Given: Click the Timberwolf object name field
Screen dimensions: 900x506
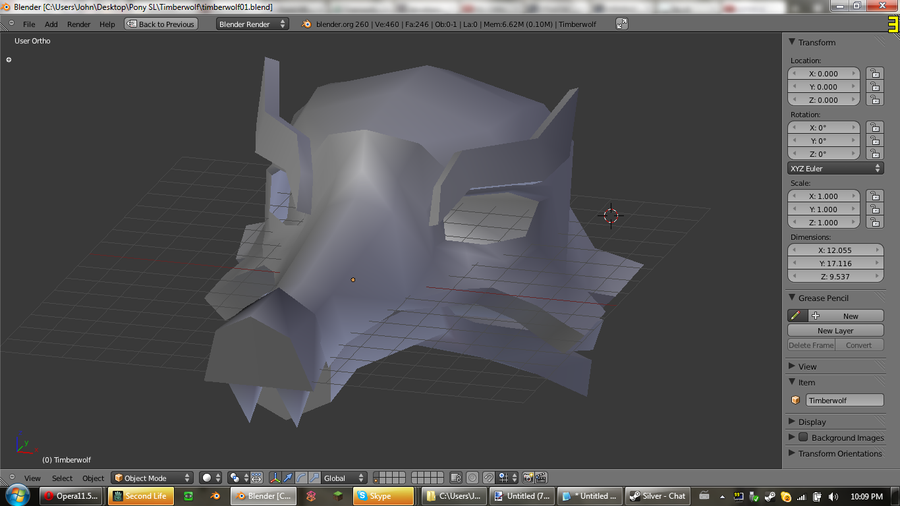Looking at the screenshot, I should (x=844, y=400).
